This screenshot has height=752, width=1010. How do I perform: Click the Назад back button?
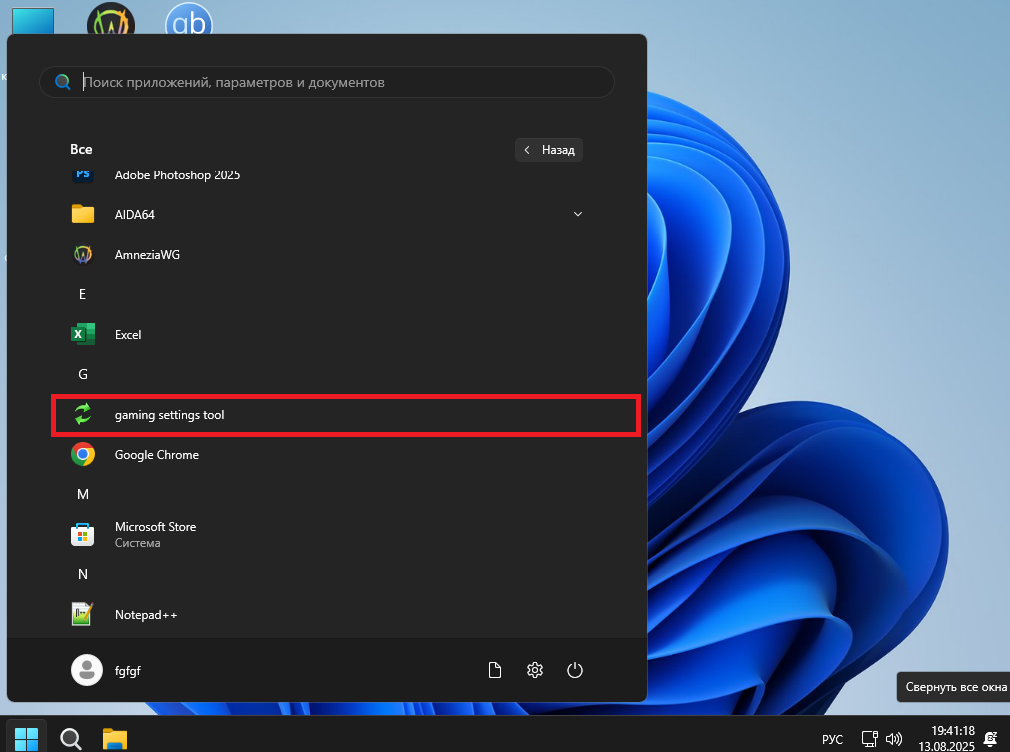pos(549,150)
